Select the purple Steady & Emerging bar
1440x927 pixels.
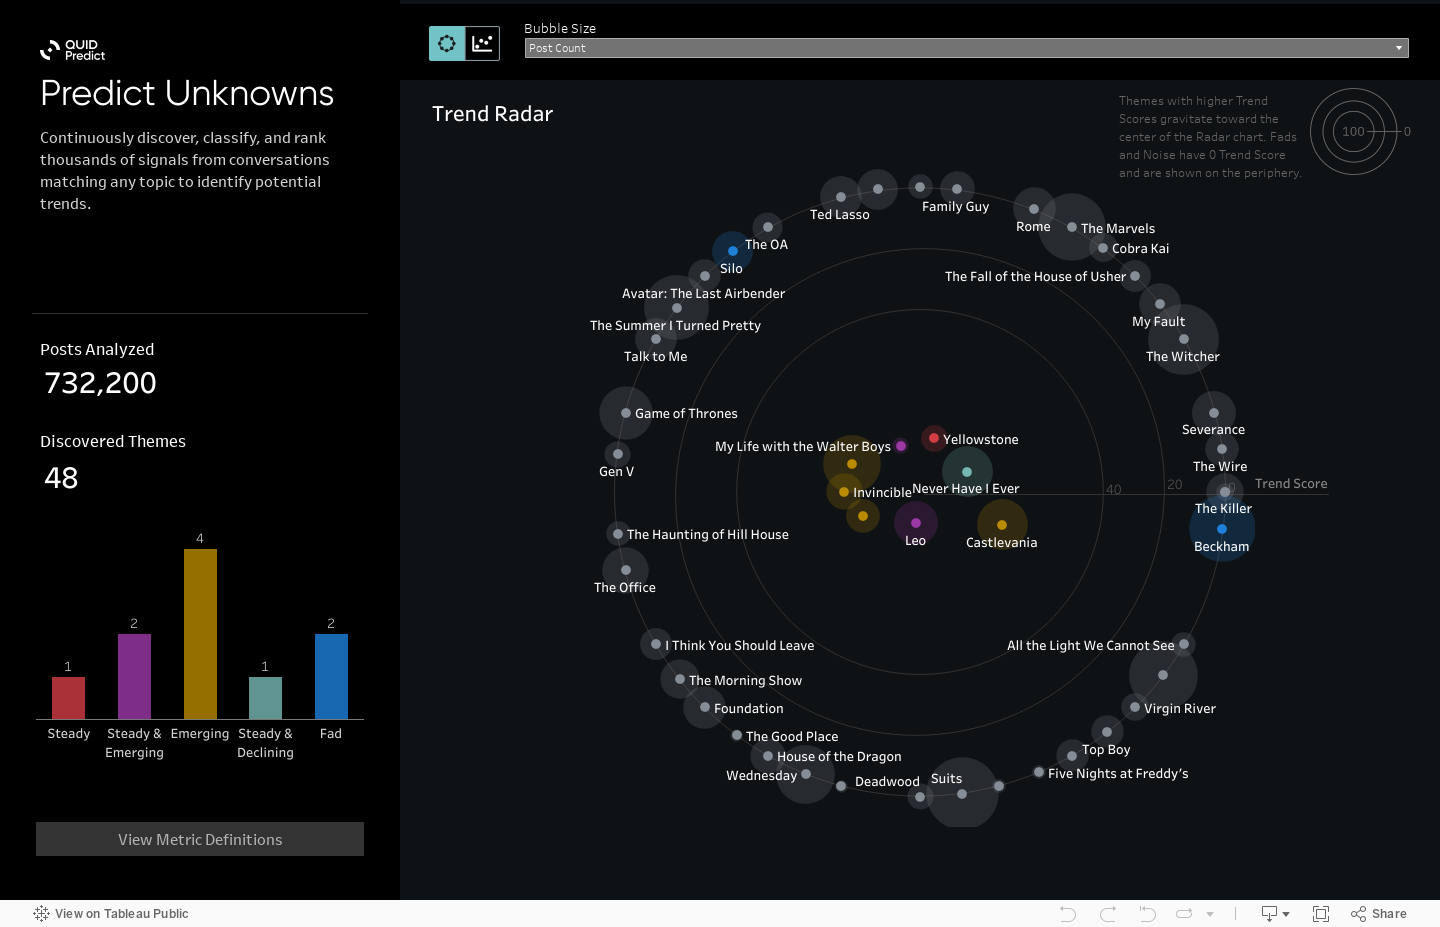point(134,676)
